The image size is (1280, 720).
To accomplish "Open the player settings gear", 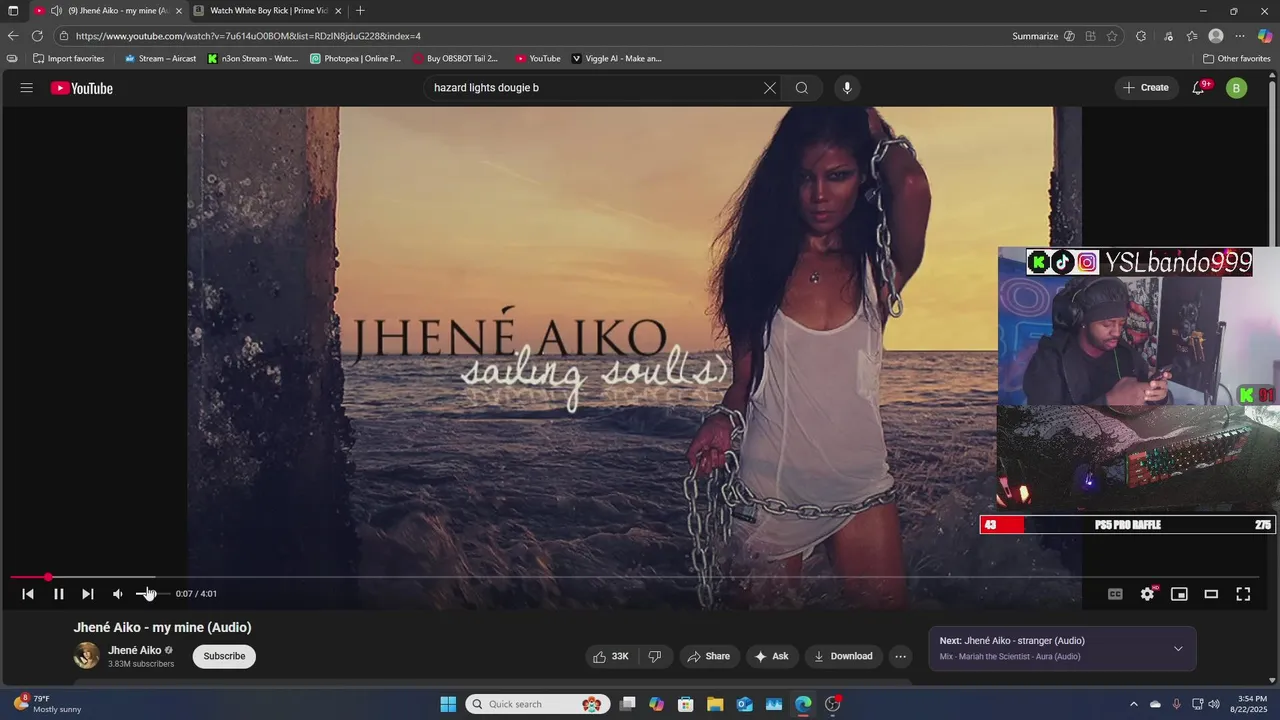I will (x=1147, y=594).
